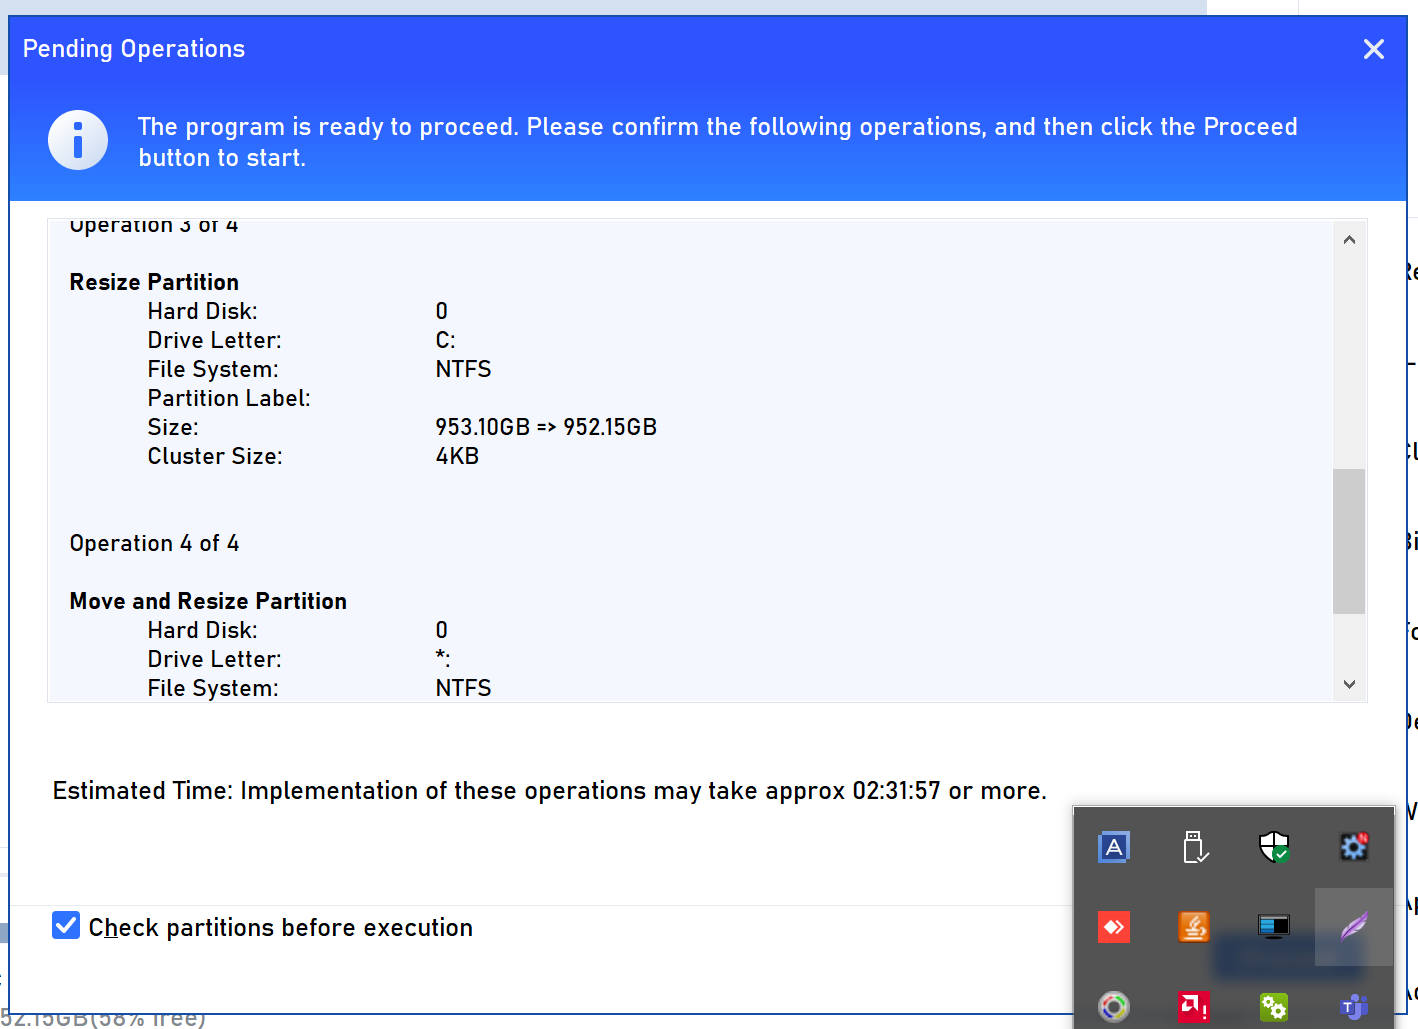Click the 'Size:' label under Resize Partition
This screenshot has width=1418, height=1029.
coord(173,427)
